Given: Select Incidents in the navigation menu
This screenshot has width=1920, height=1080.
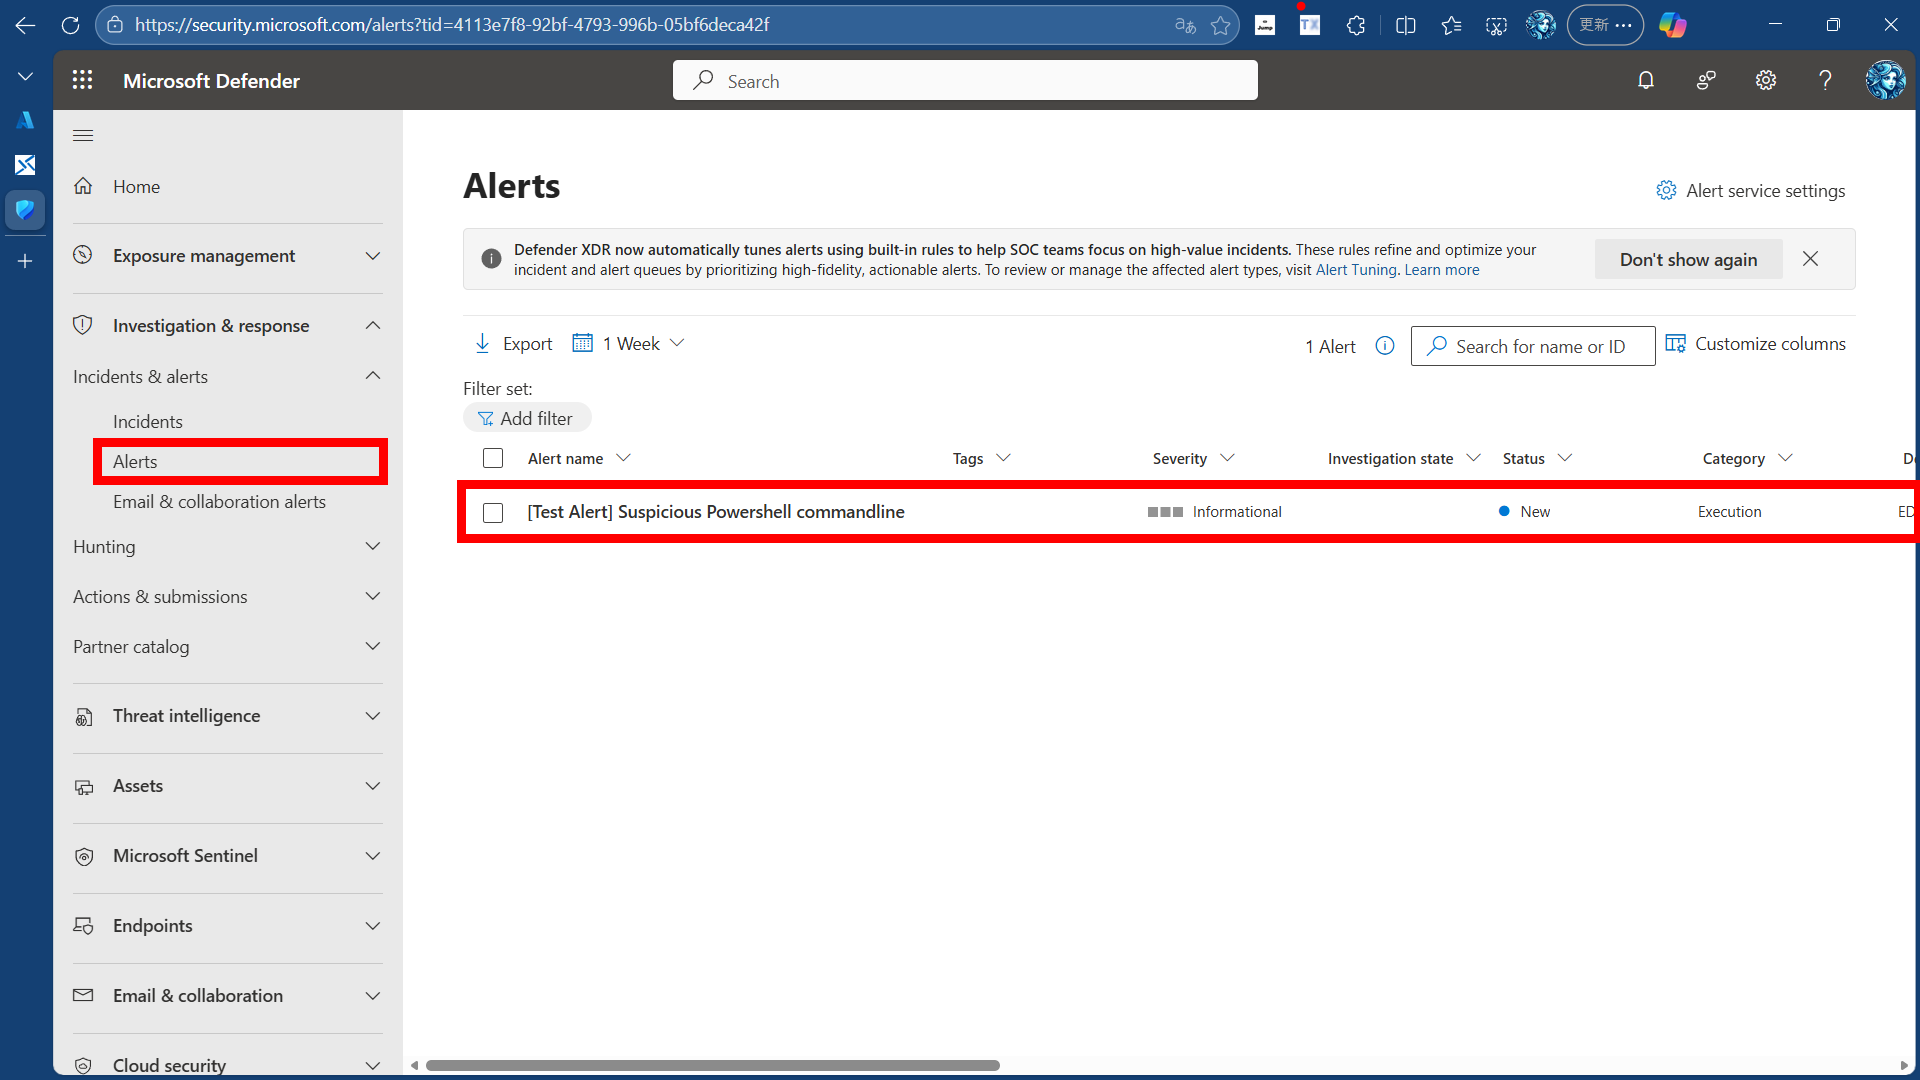Looking at the screenshot, I should (x=147, y=421).
